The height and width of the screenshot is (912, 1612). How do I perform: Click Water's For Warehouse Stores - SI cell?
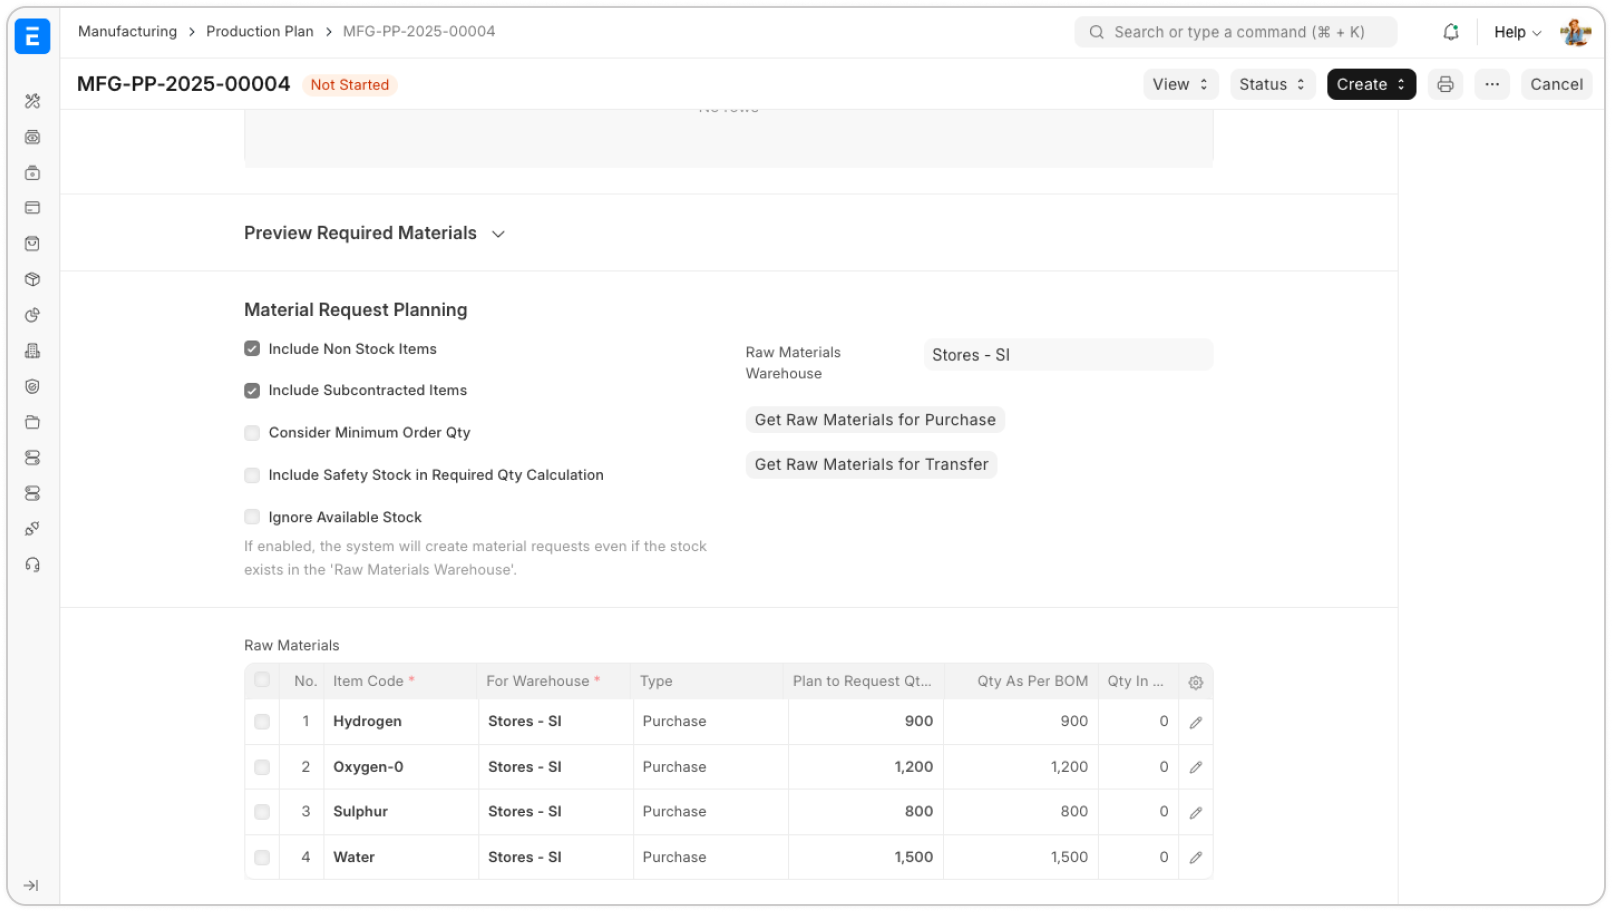pyautogui.click(x=556, y=858)
